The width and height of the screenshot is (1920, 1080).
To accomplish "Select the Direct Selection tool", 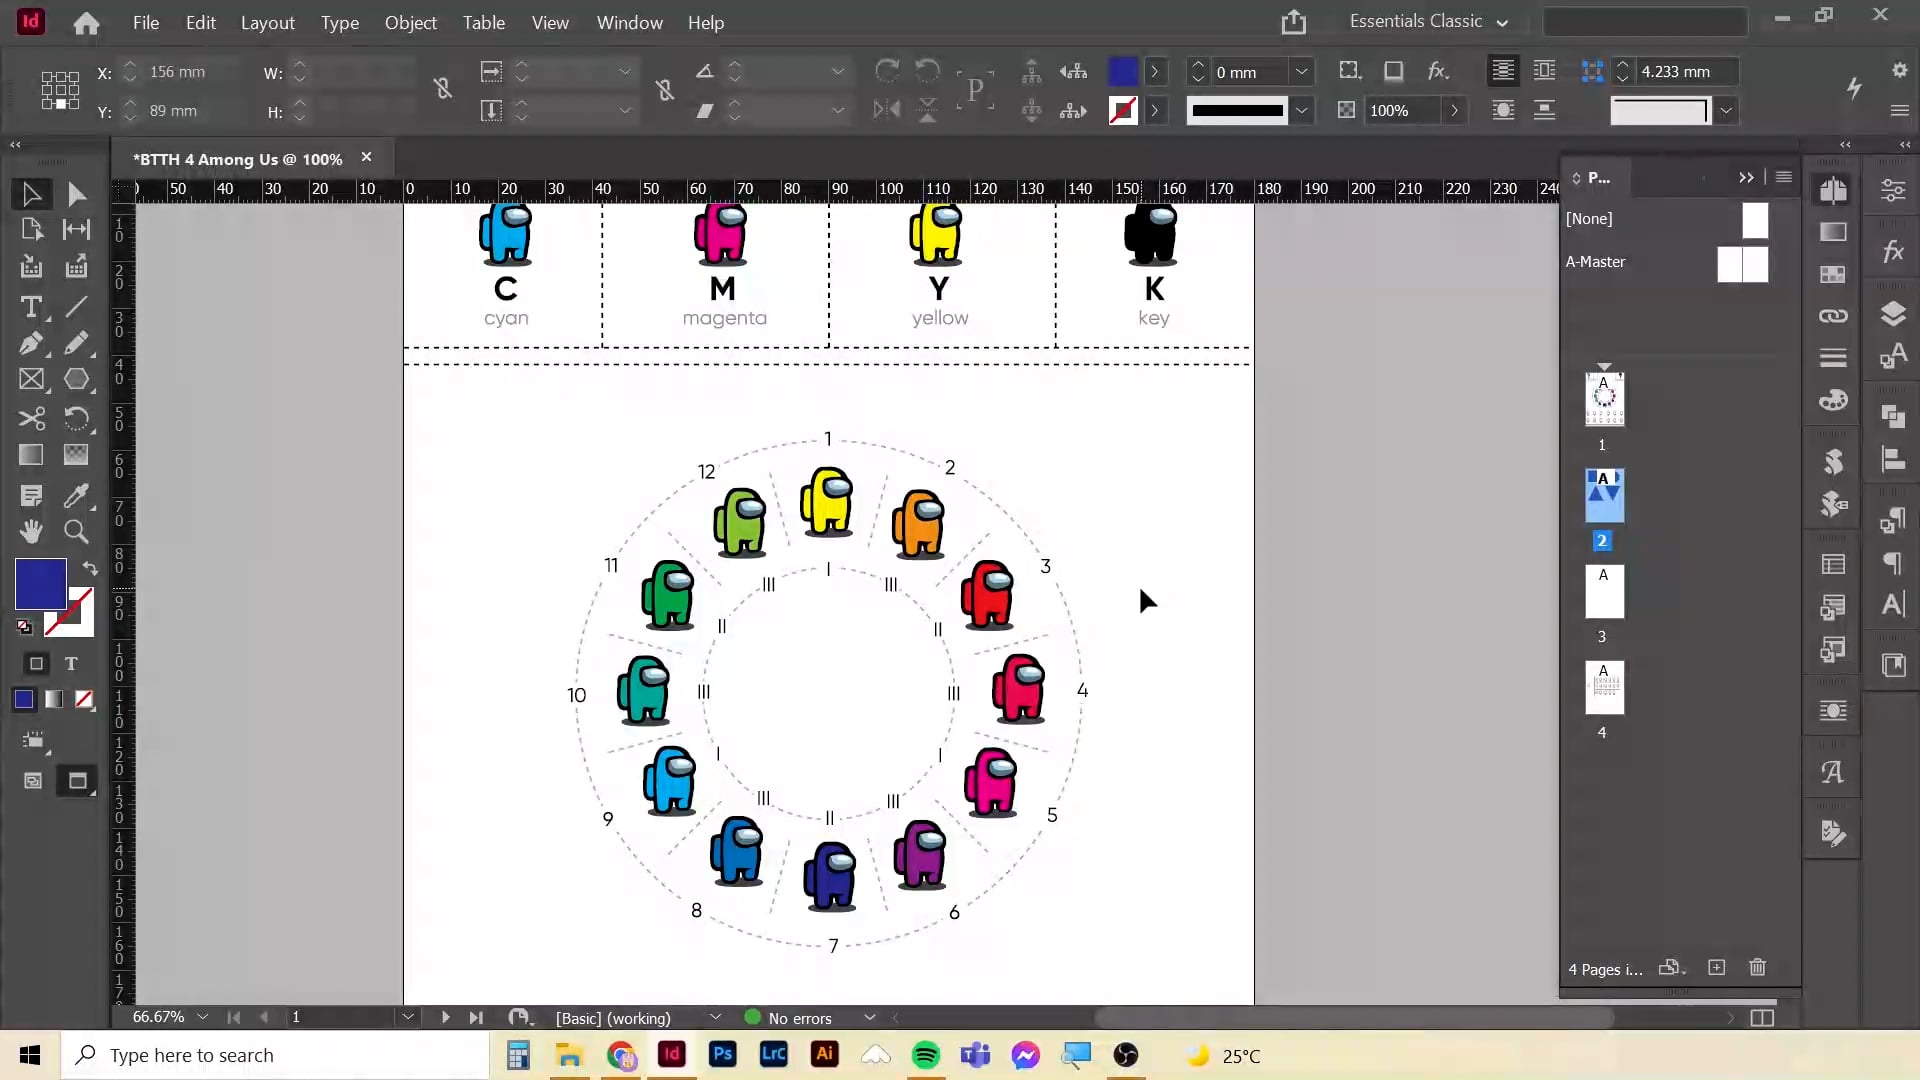I will pos(76,194).
